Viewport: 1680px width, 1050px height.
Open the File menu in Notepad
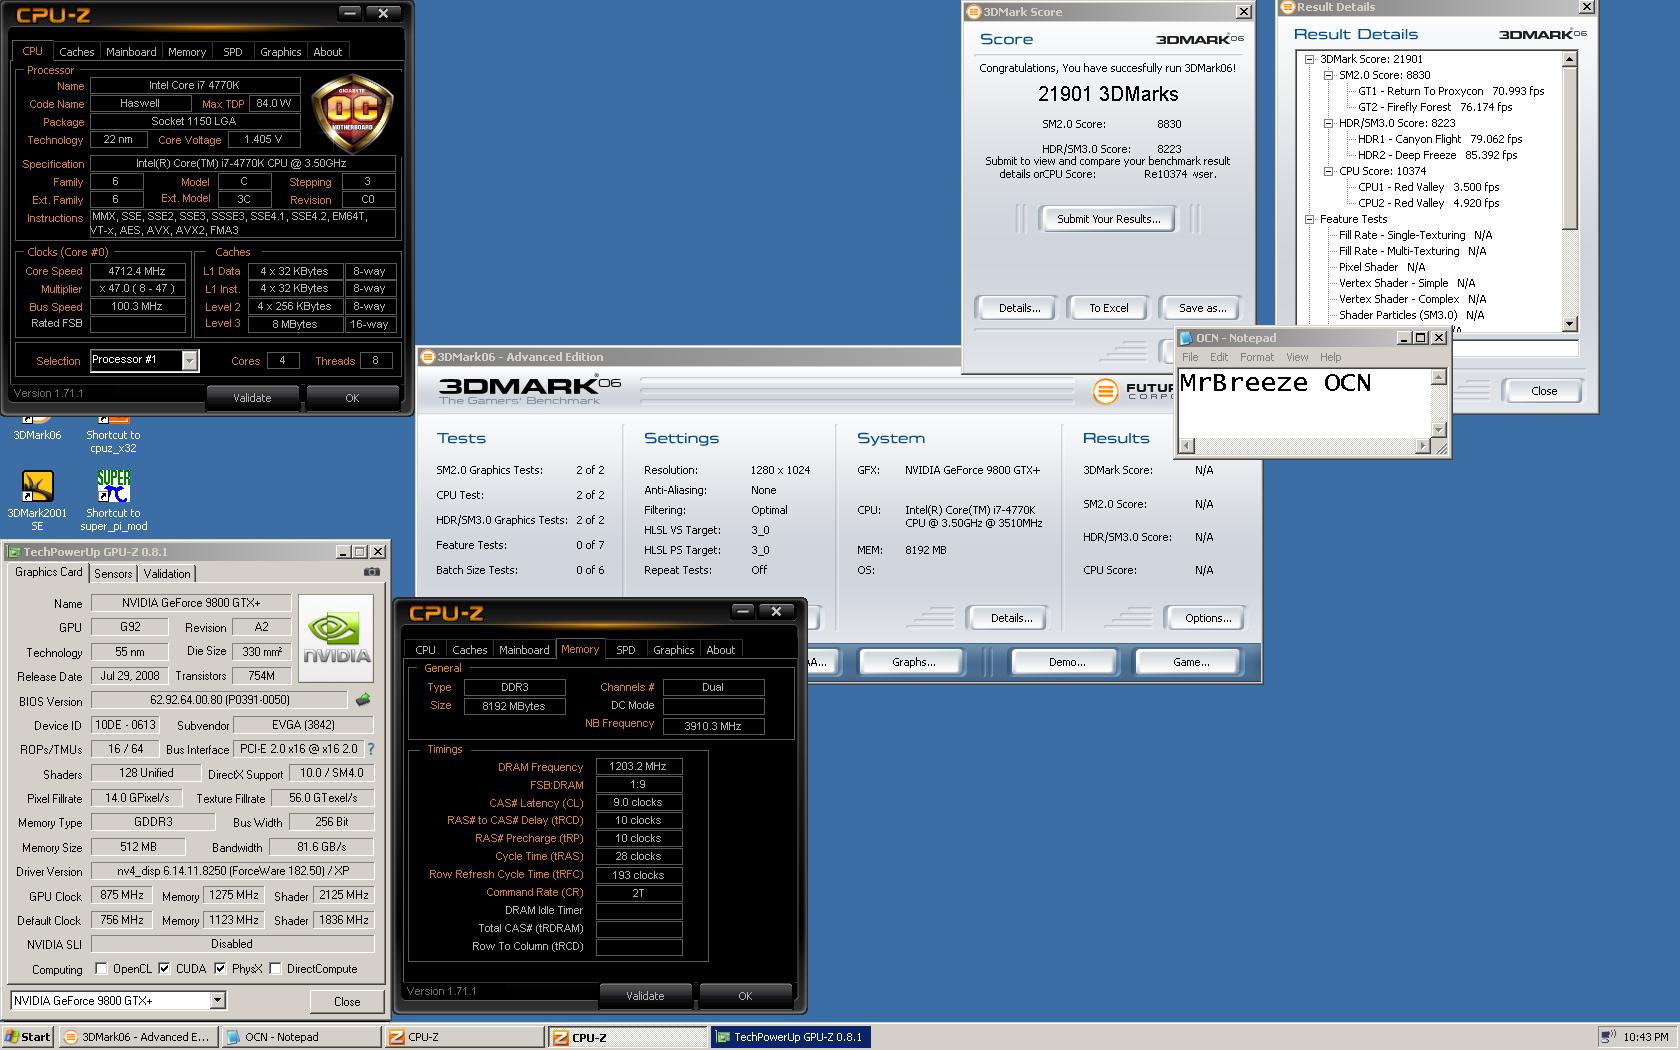pyautogui.click(x=1190, y=357)
